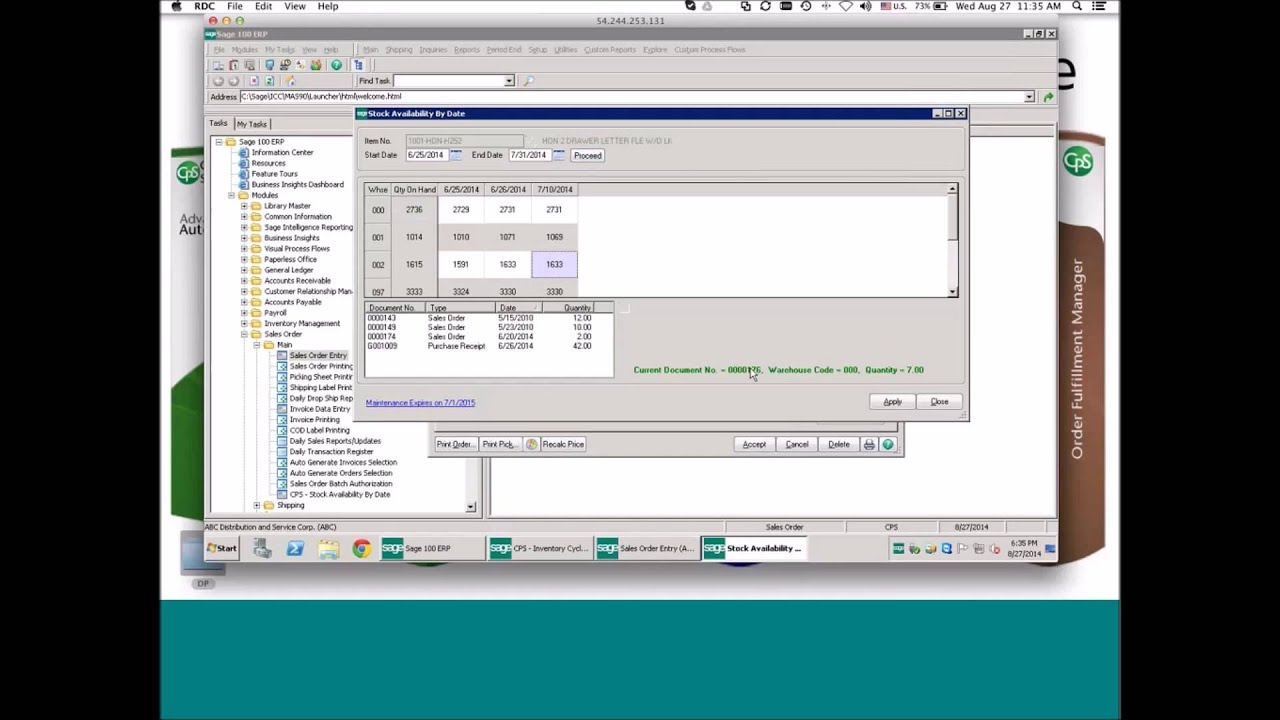Click the Mac volume icon in menu bar
The width and height of the screenshot is (1280, 720).
click(866, 6)
